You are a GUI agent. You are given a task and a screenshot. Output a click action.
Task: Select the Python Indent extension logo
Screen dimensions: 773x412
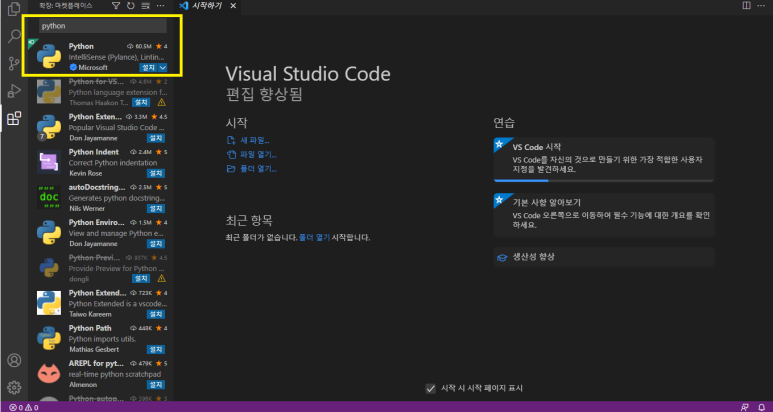(49, 162)
